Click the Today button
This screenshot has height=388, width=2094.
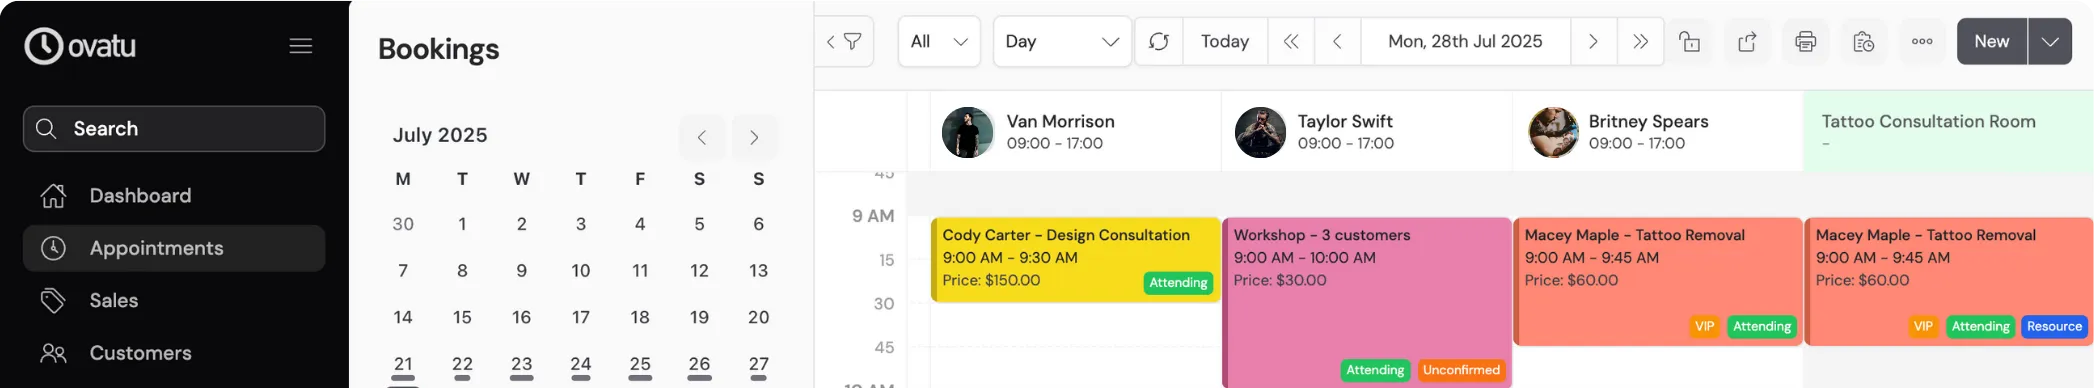[1225, 42]
